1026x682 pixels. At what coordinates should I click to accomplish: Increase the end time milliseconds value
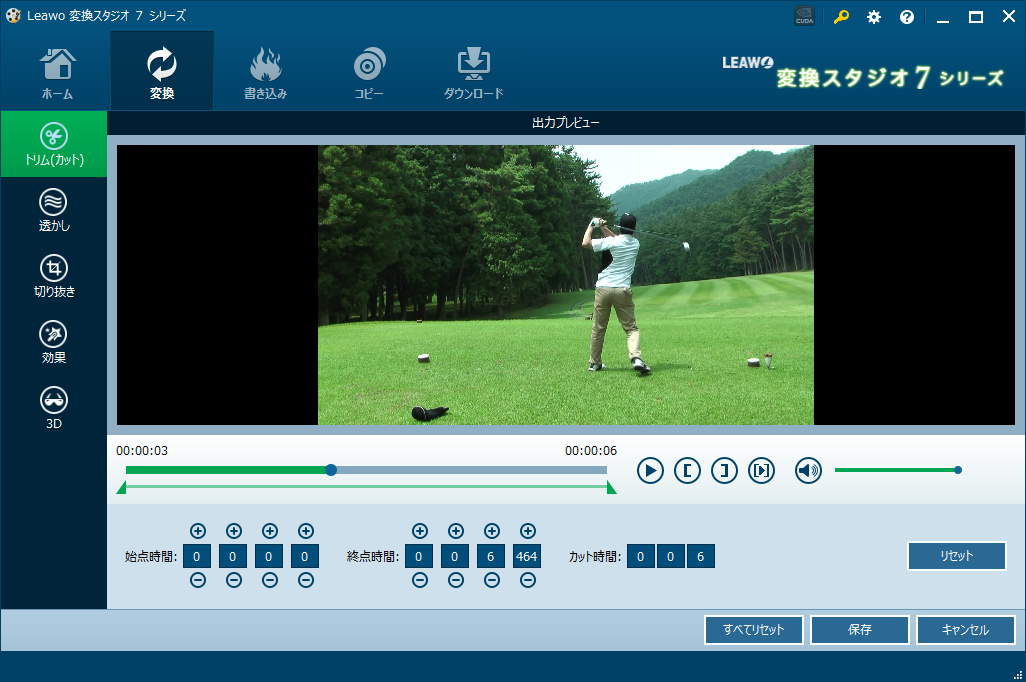point(527,531)
